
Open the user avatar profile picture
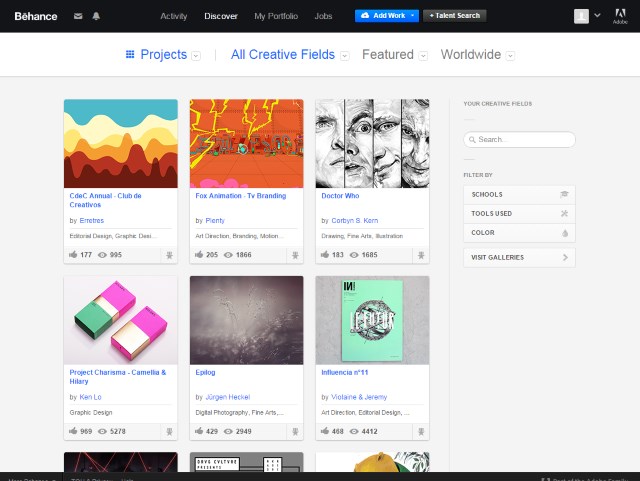click(581, 16)
